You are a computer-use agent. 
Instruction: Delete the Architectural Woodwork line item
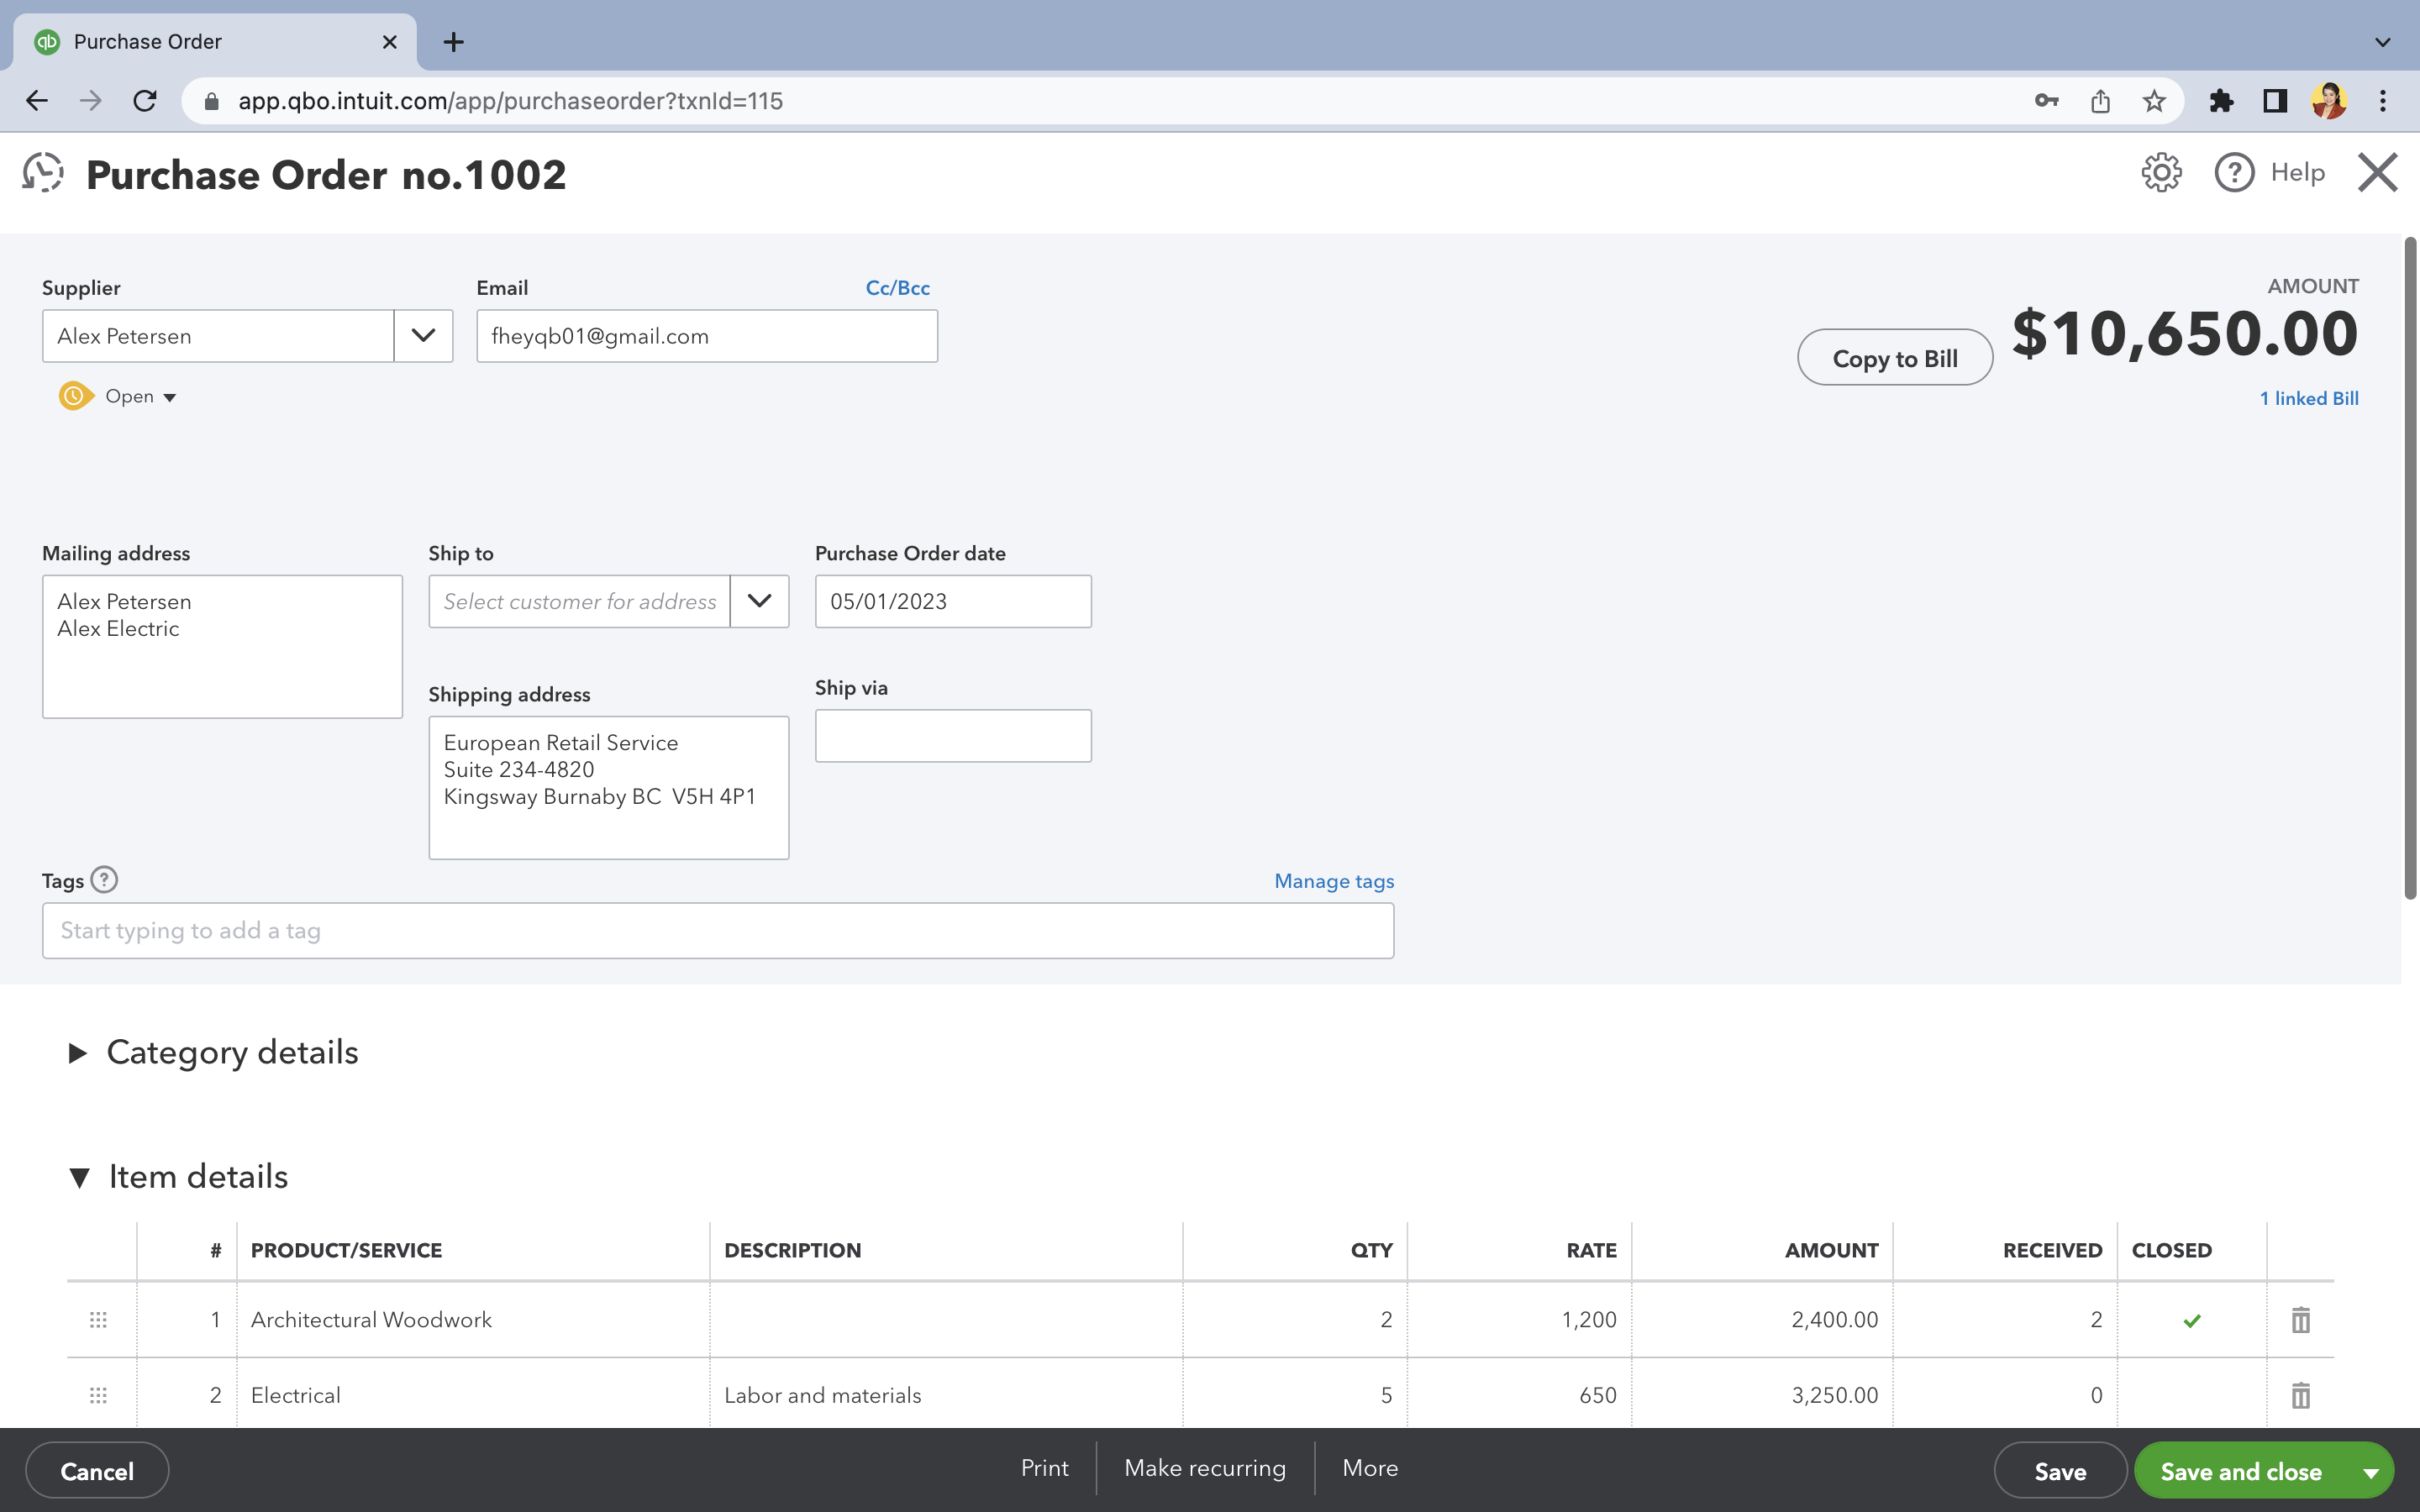[x=2300, y=1320]
